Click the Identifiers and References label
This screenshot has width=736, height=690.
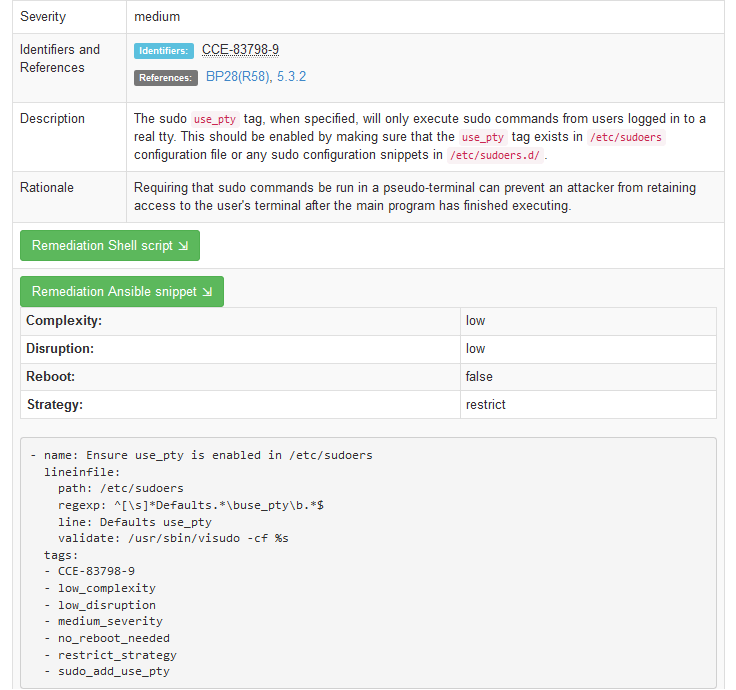[x=60, y=59]
